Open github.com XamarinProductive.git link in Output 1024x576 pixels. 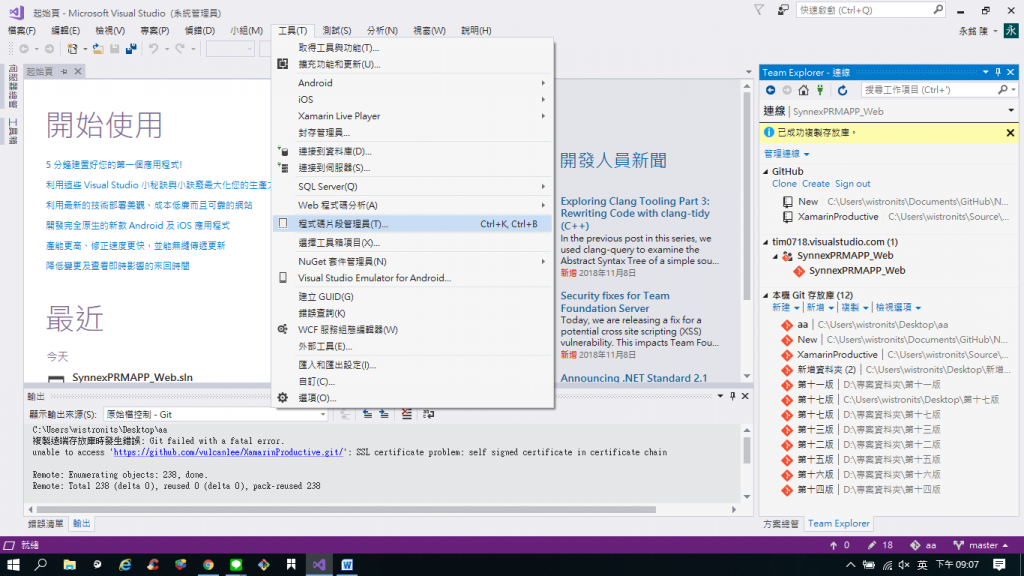point(229,452)
